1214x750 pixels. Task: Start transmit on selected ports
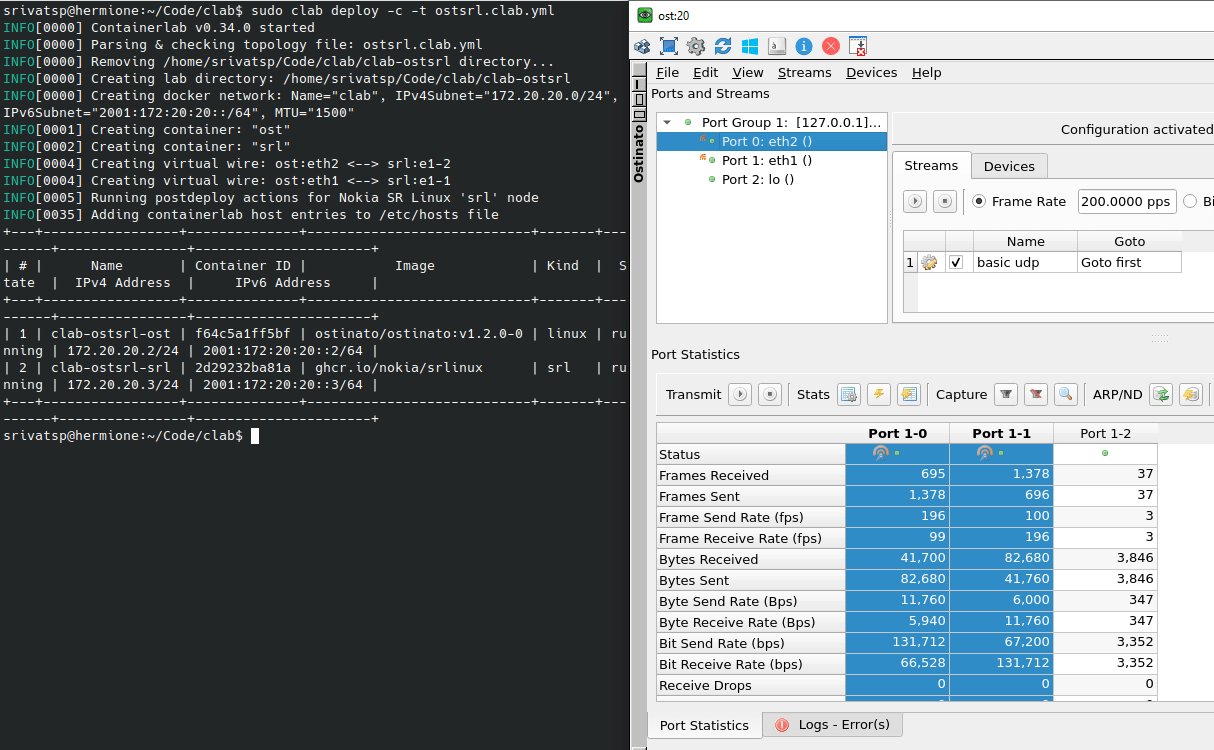point(739,394)
